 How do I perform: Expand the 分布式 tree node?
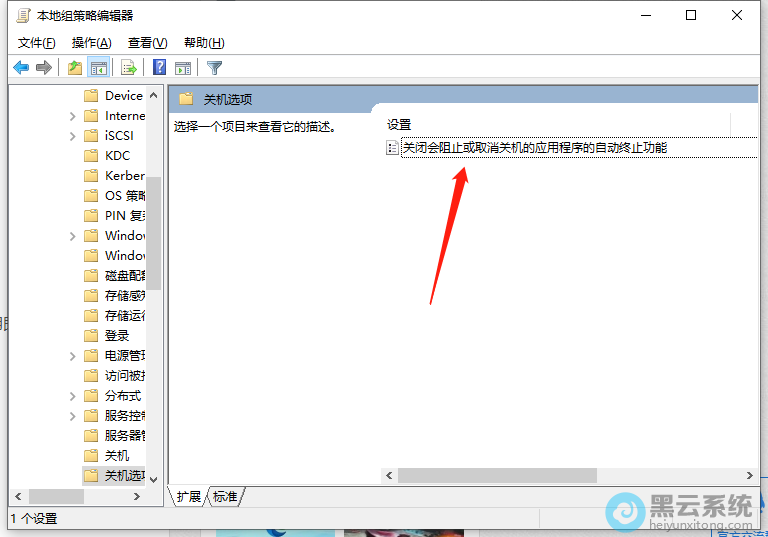(x=73, y=396)
